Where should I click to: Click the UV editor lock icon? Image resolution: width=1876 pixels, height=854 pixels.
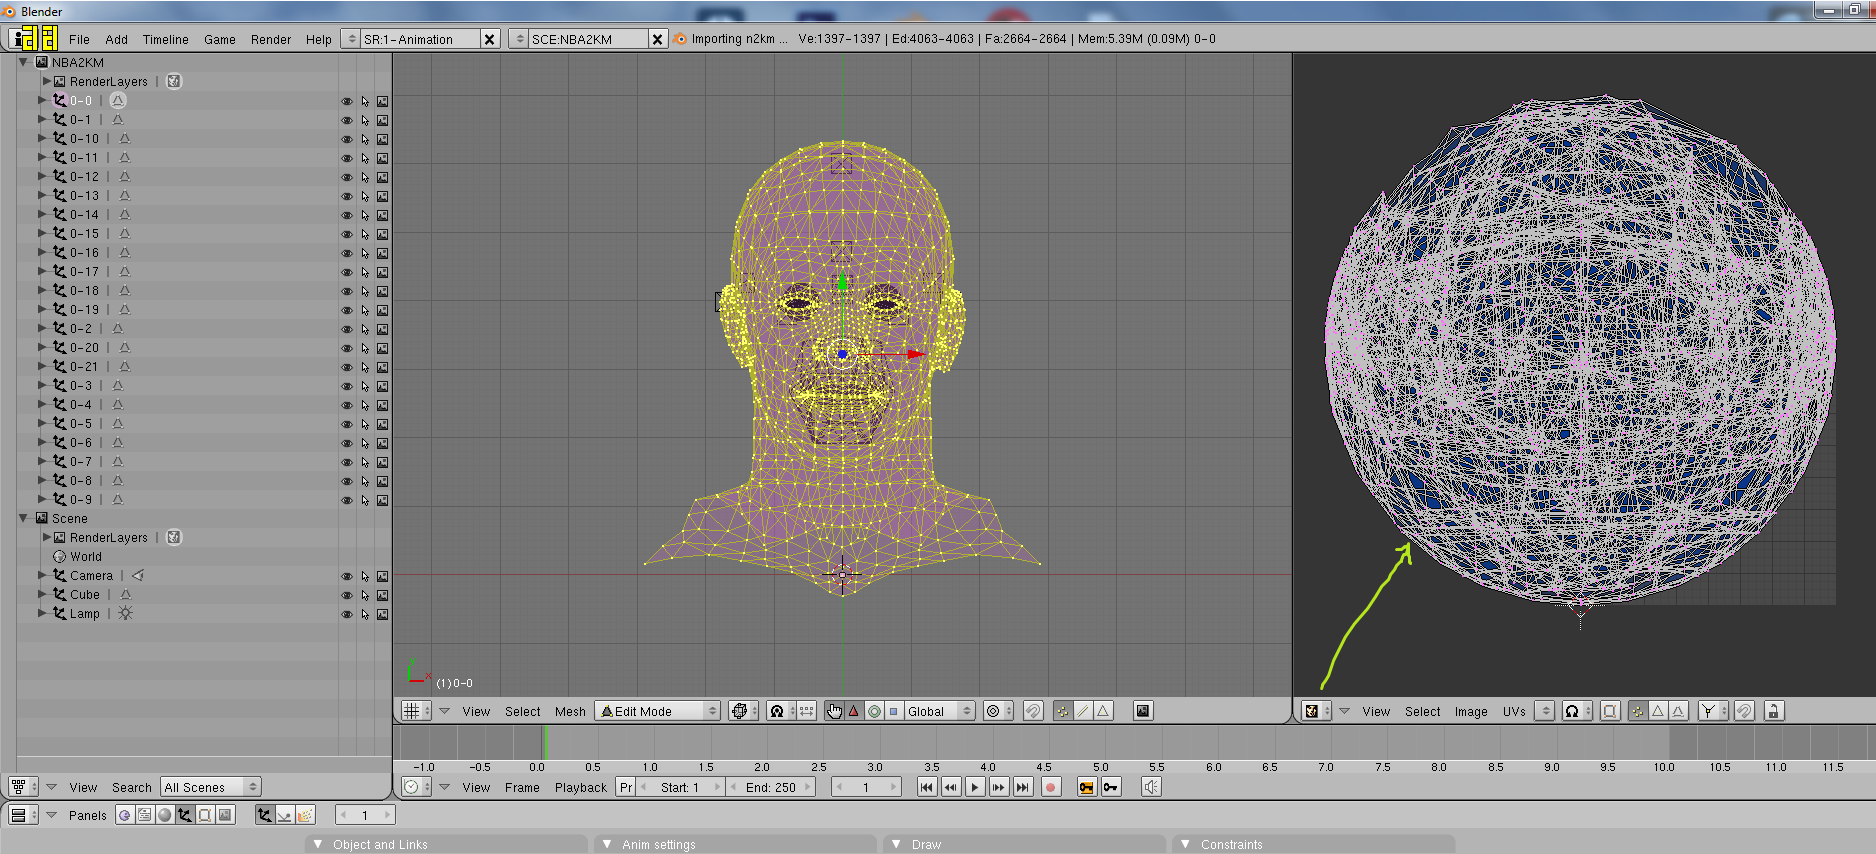[x=1773, y=711]
